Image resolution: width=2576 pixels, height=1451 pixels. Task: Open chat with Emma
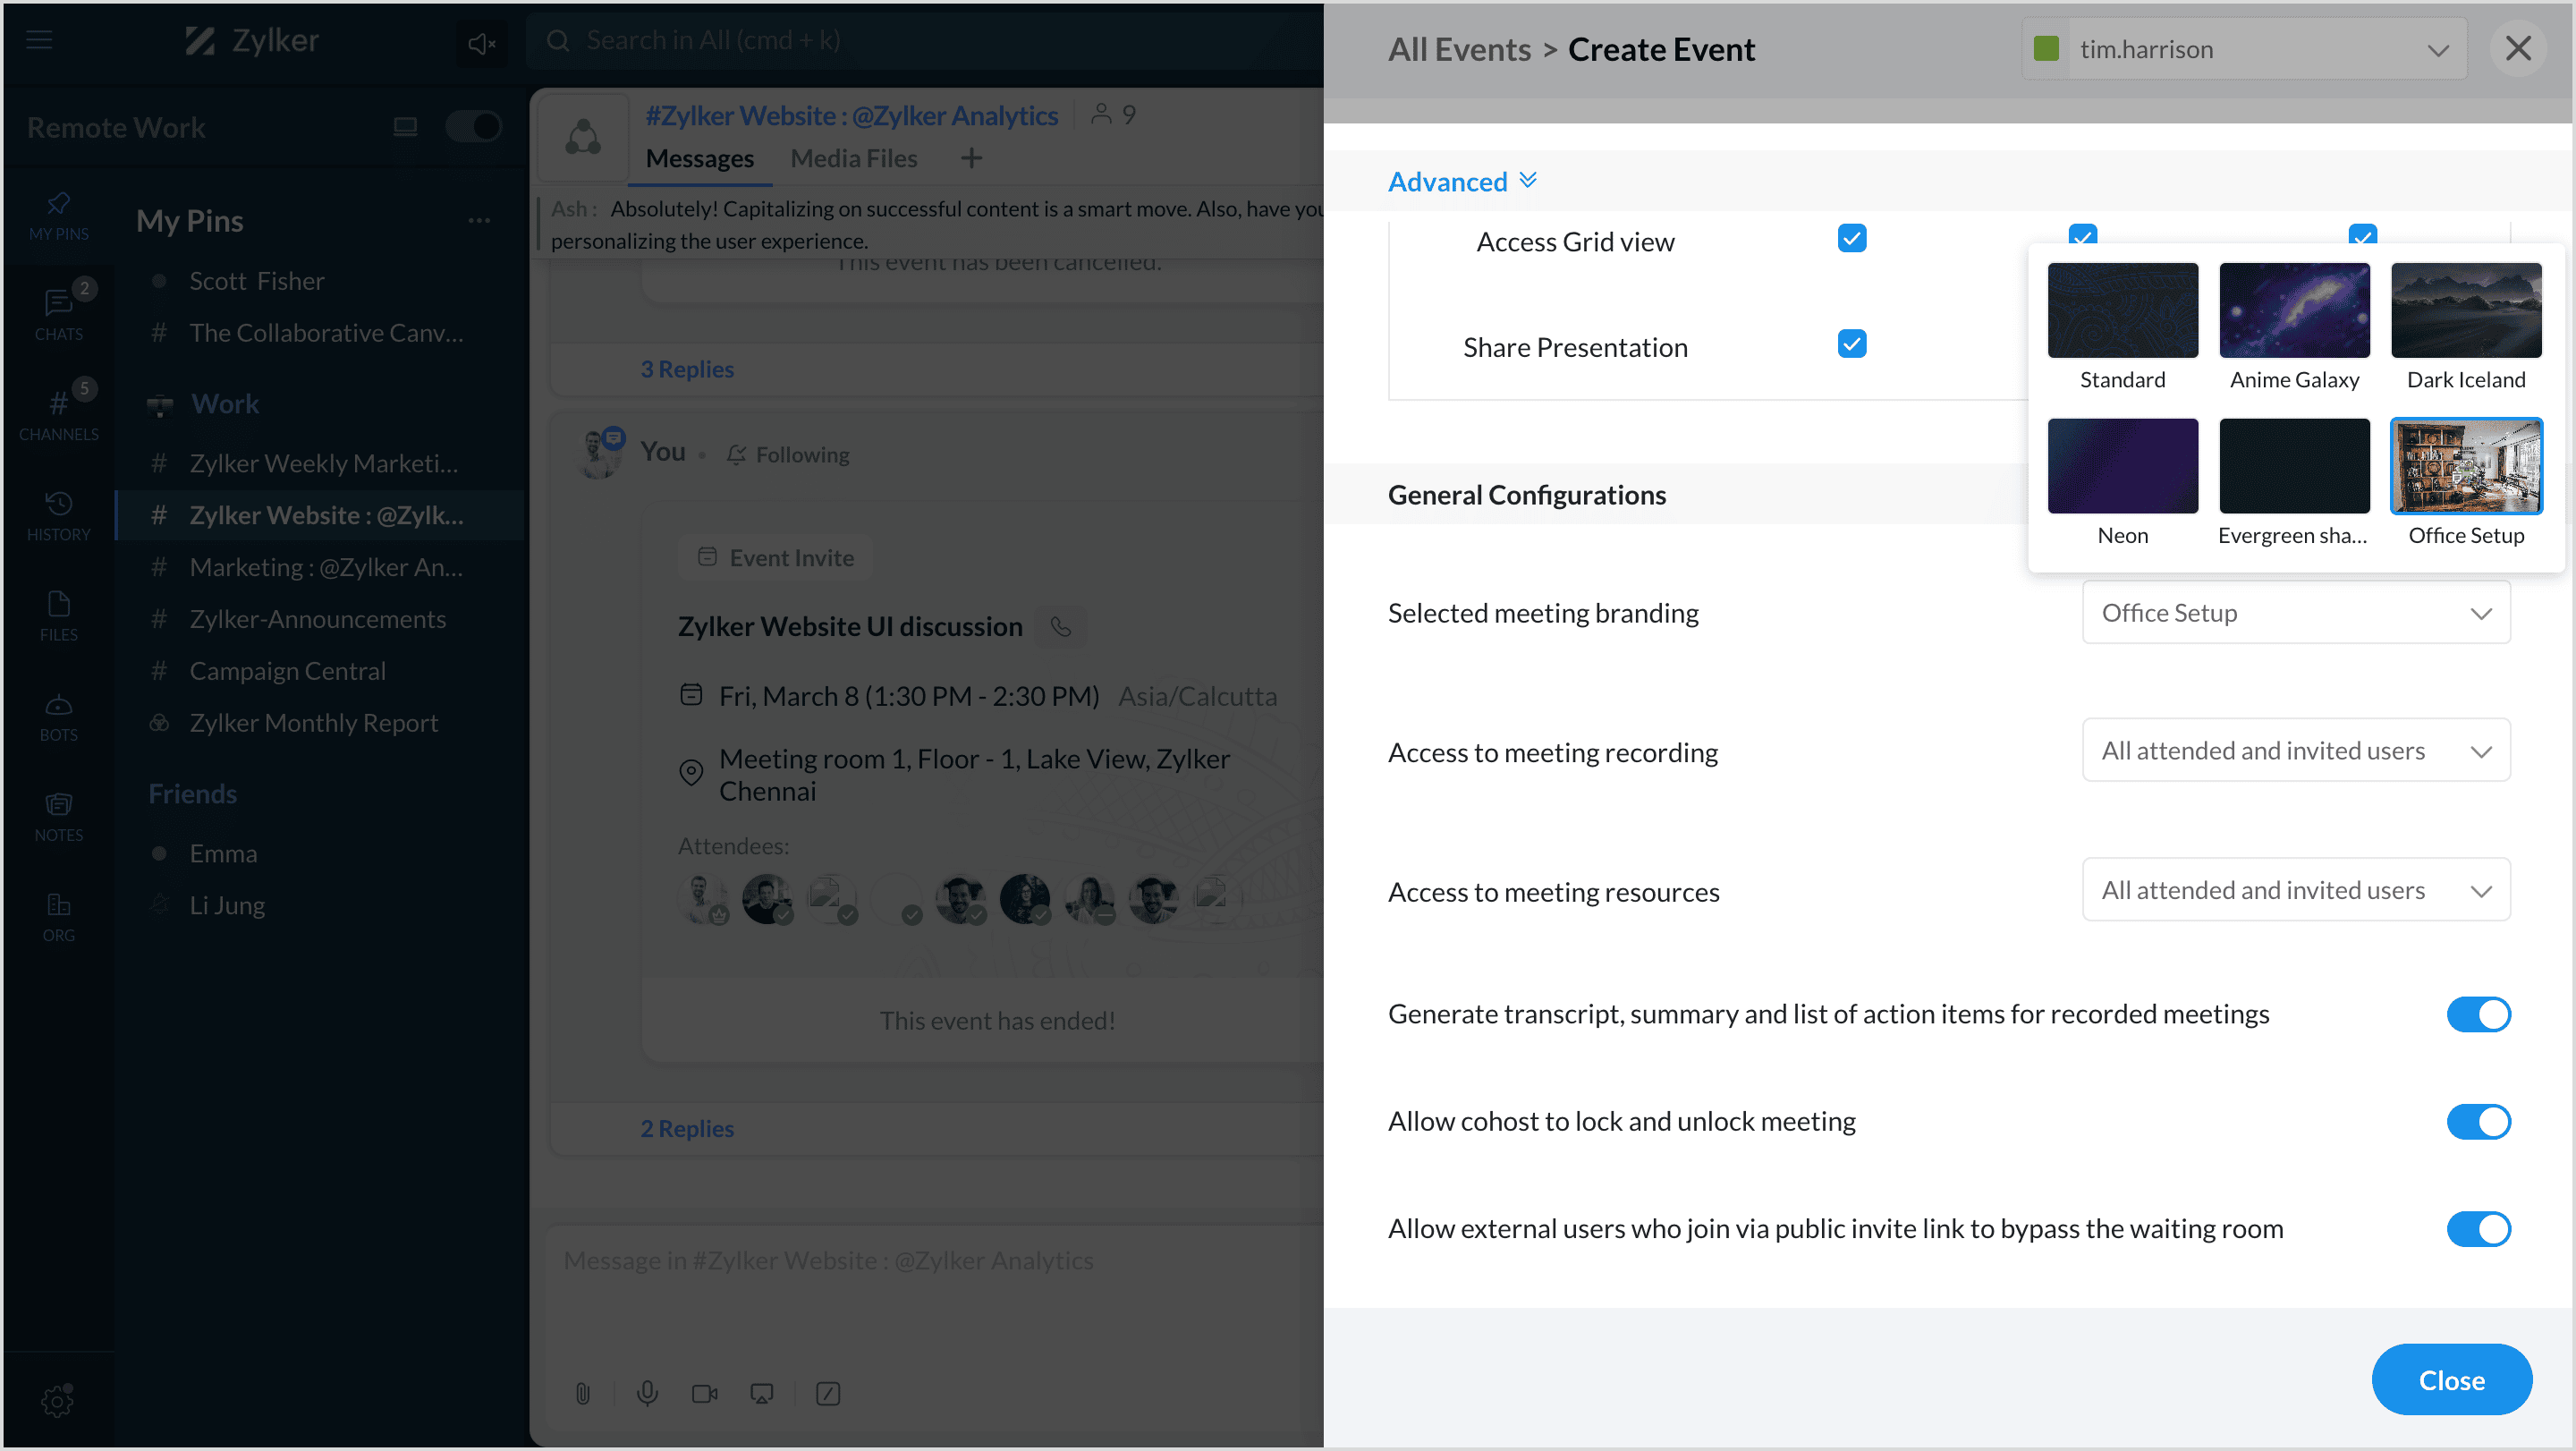click(x=320, y=854)
